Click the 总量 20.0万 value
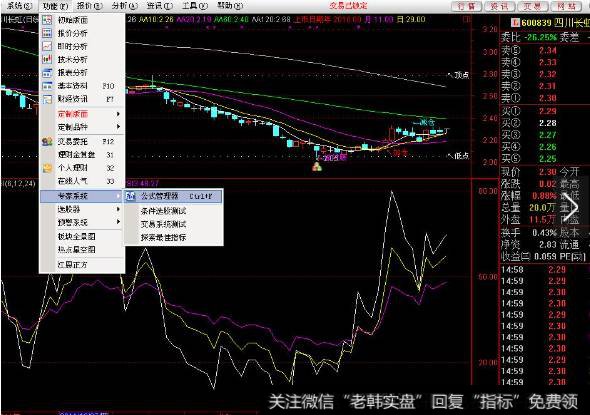 pyautogui.click(x=542, y=207)
